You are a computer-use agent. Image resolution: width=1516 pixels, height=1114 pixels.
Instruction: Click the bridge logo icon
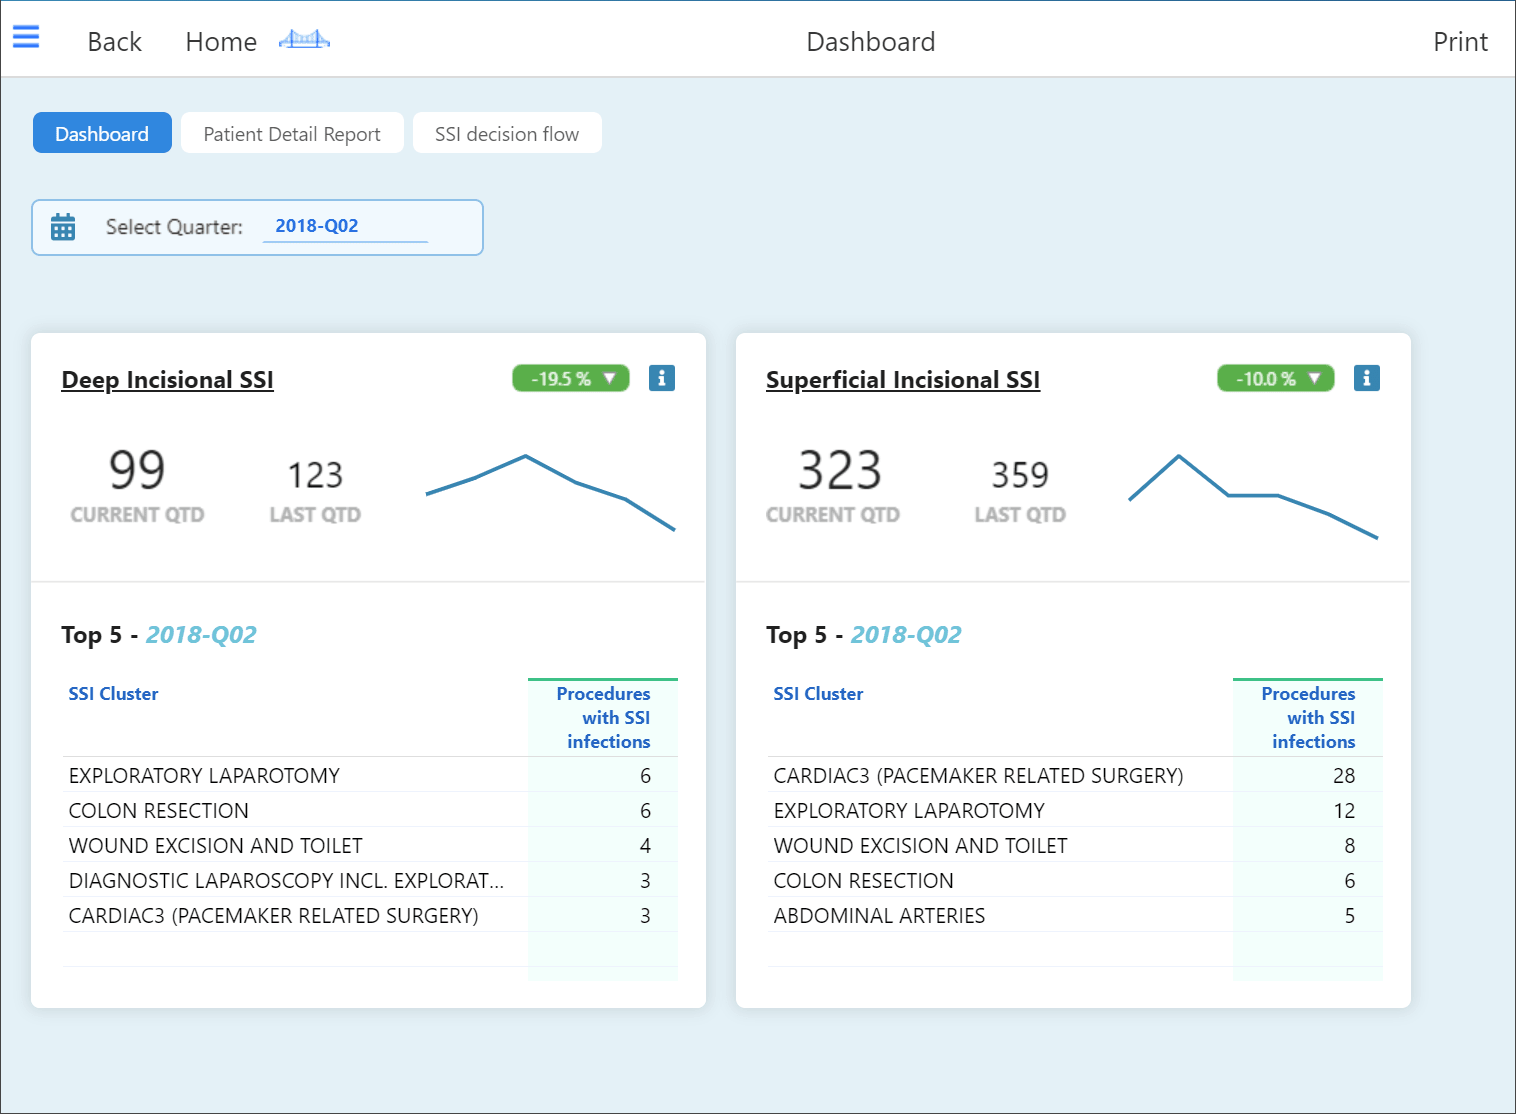[x=304, y=40]
